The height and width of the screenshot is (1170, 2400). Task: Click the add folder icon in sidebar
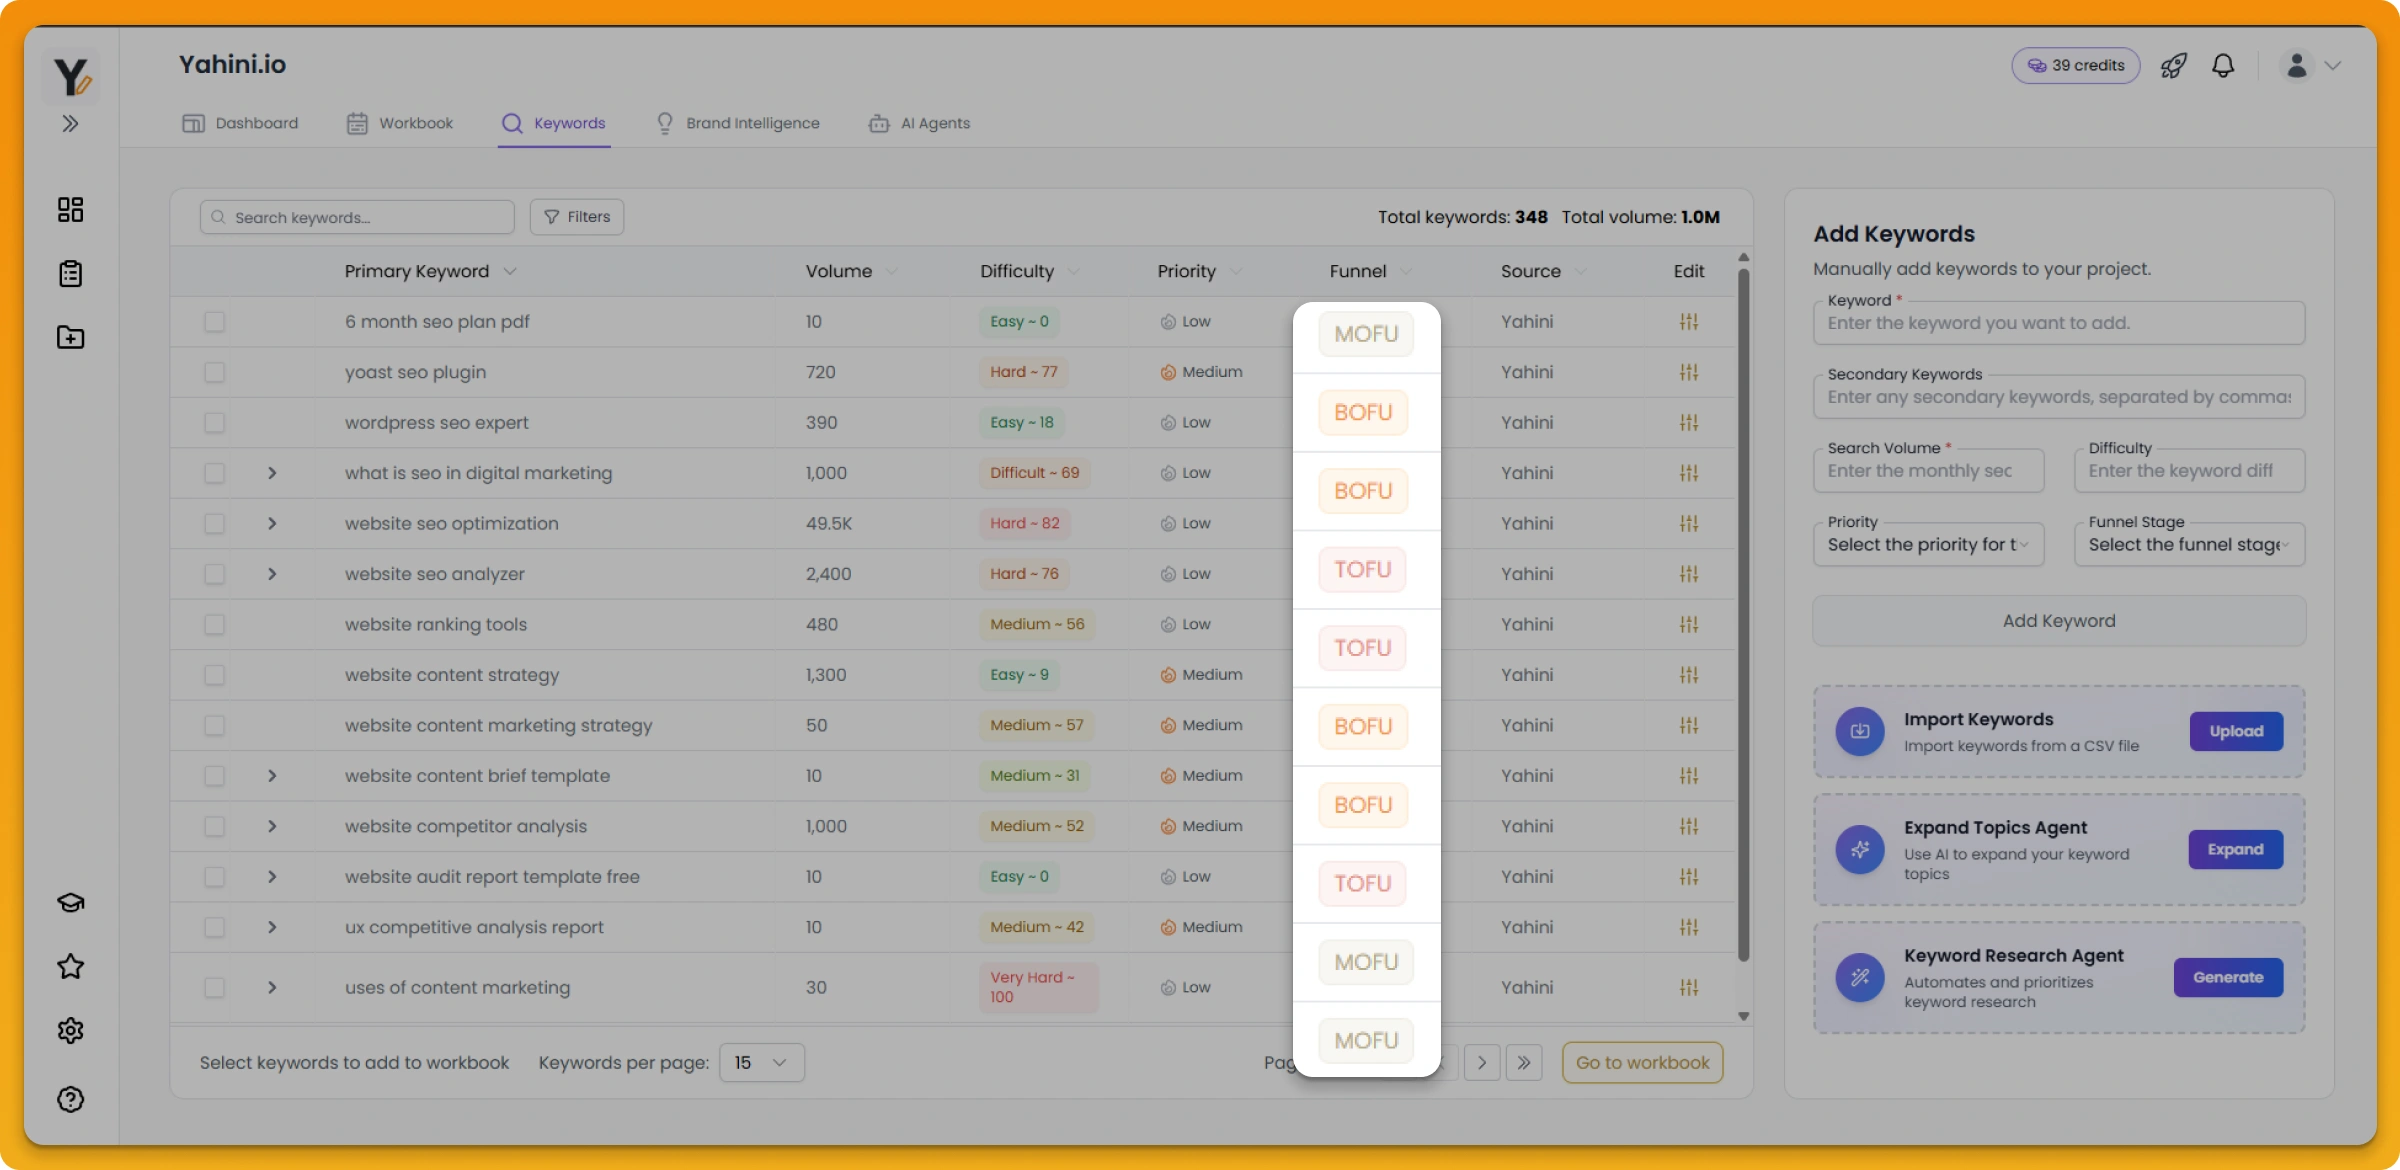coord(70,337)
